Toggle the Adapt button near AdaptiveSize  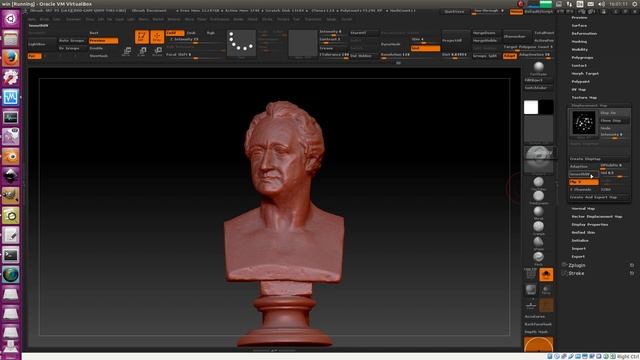[x=509, y=56]
